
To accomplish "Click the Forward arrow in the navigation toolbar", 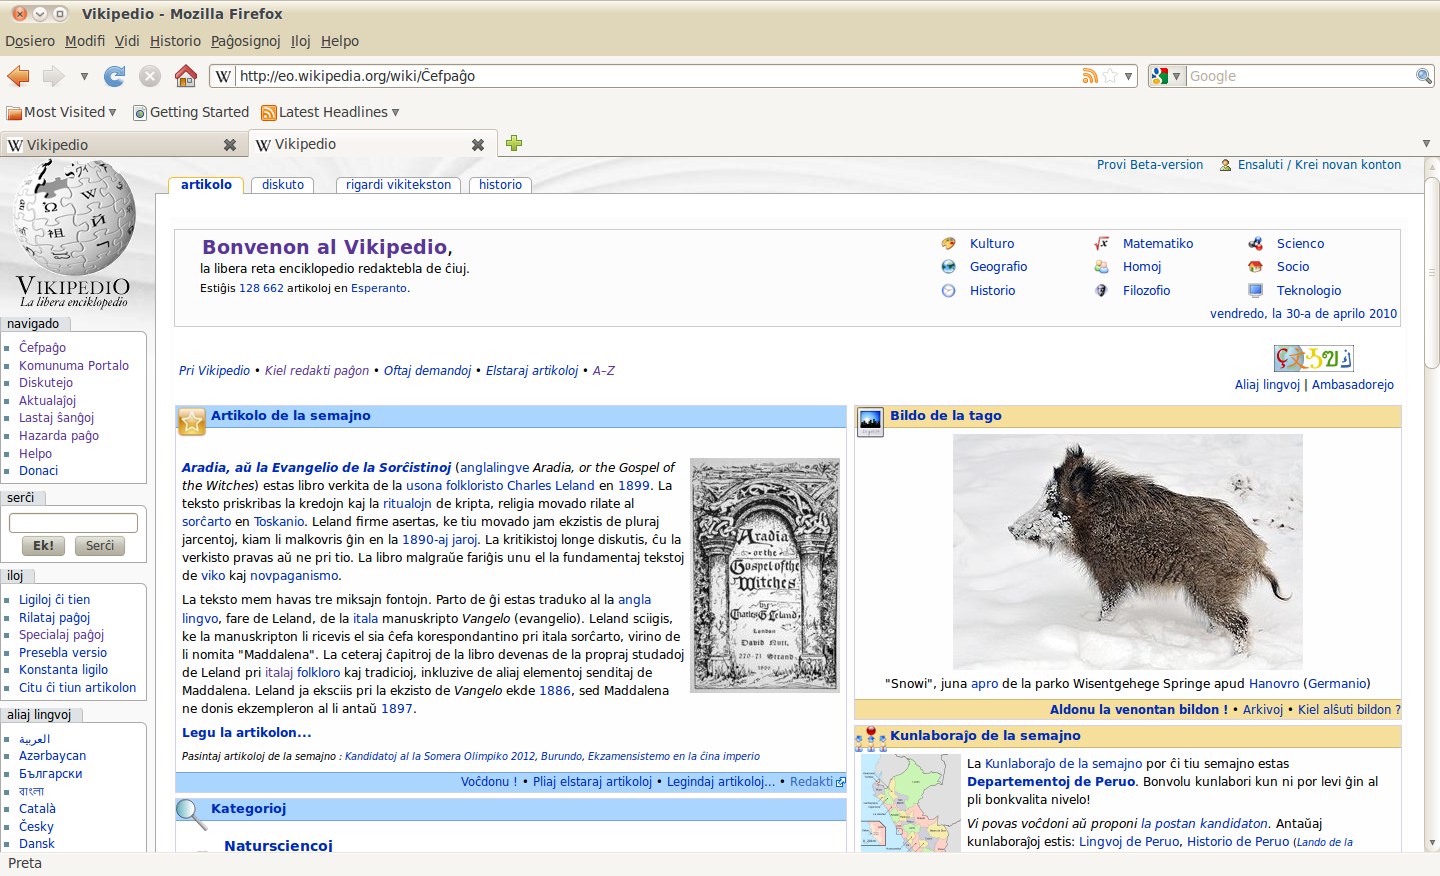I will [x=54, y=76].
